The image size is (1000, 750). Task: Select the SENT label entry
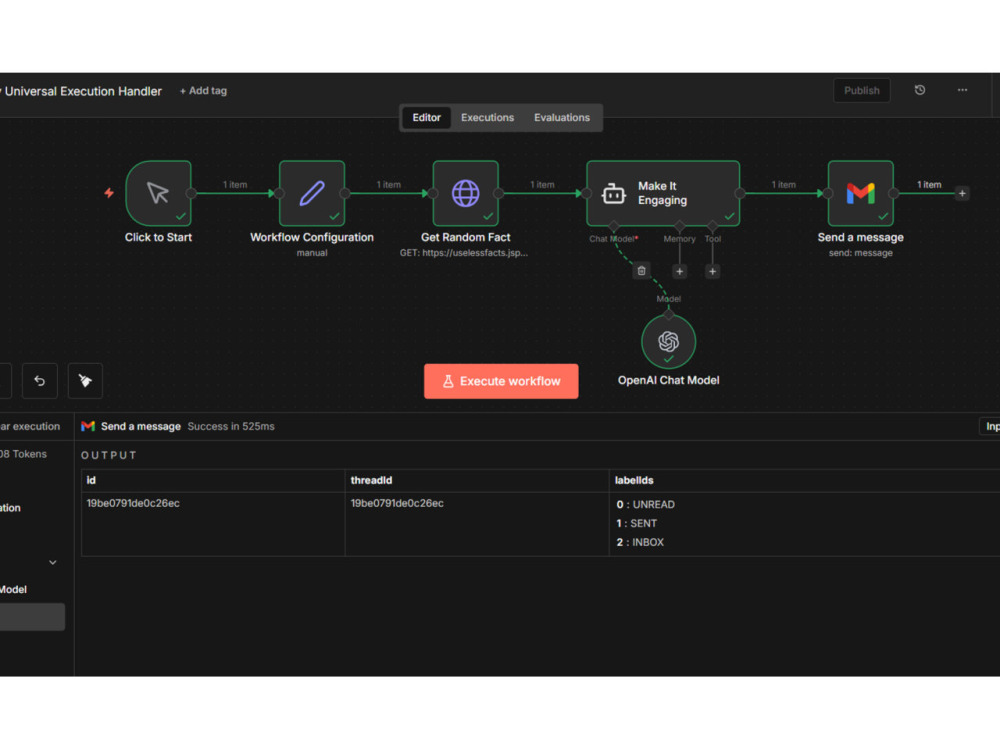pyautogui.click(x=636, y=524)
